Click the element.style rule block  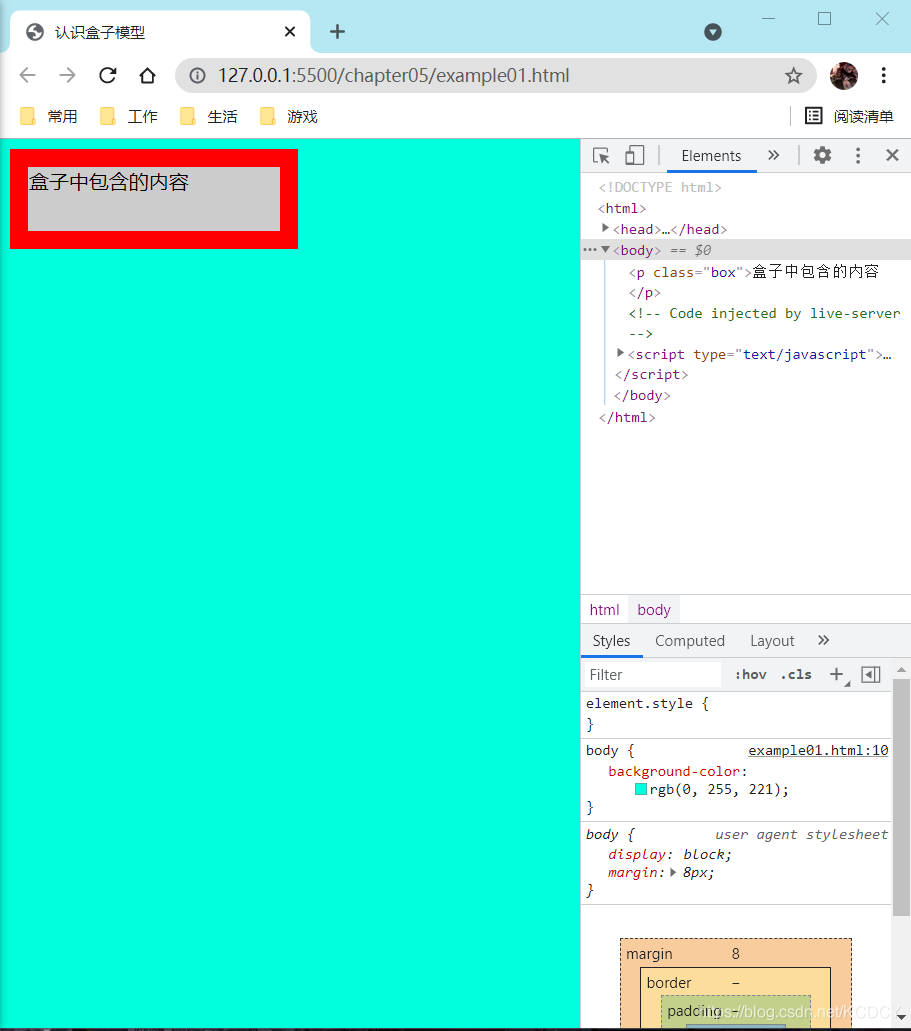(x=737, y=714)
